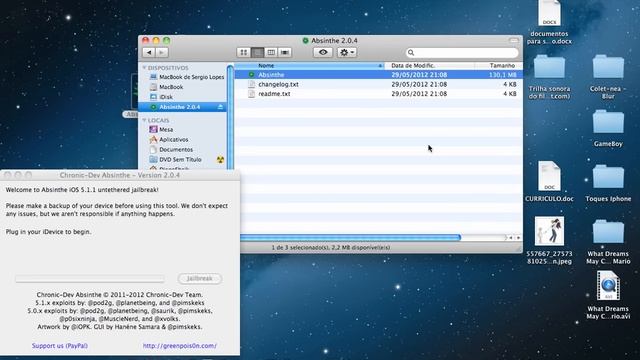
Task: Click the readme.txt document icon
Action: click(x=251, y=94)
